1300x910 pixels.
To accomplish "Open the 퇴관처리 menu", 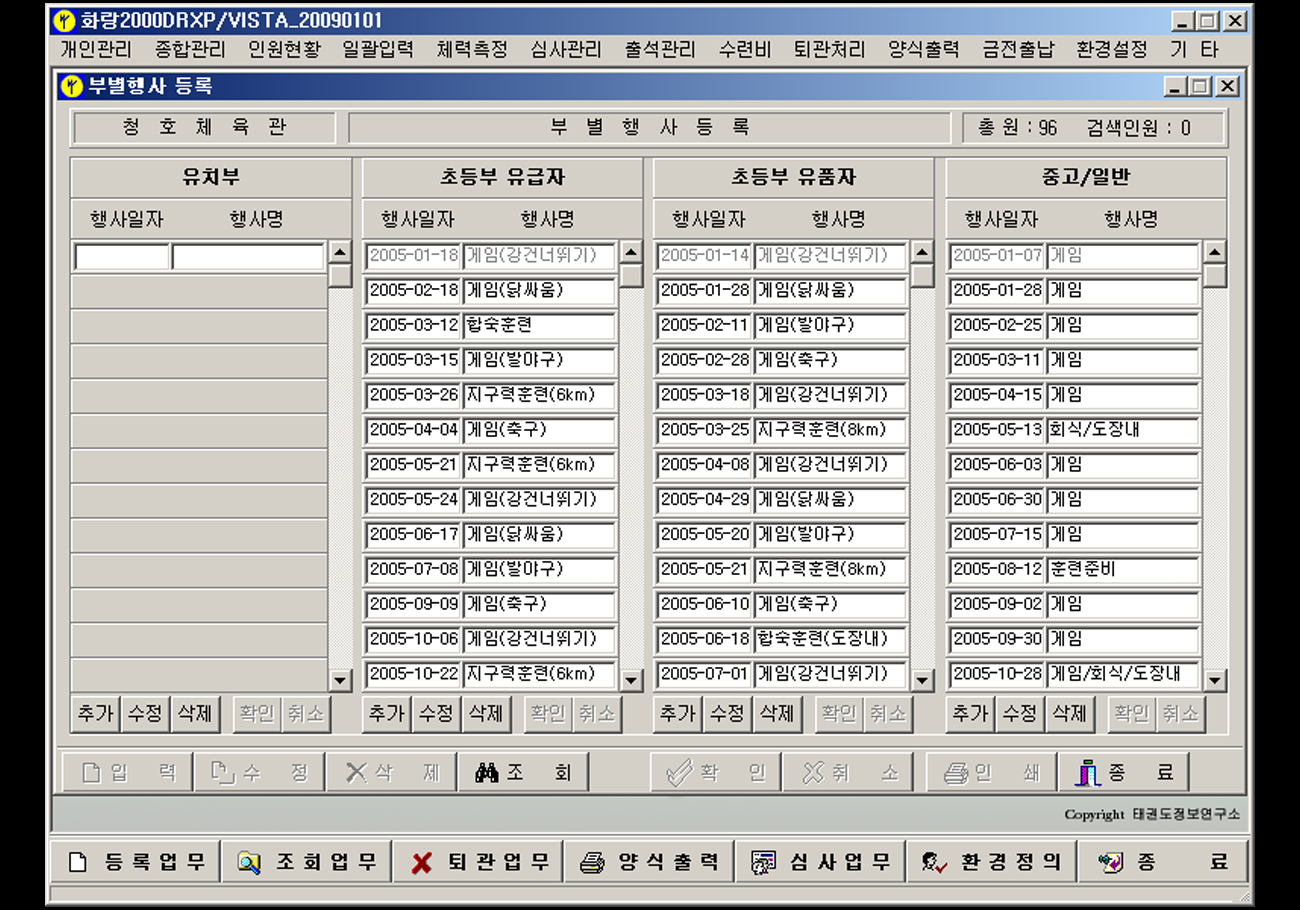I will click(x=829, y=49).
